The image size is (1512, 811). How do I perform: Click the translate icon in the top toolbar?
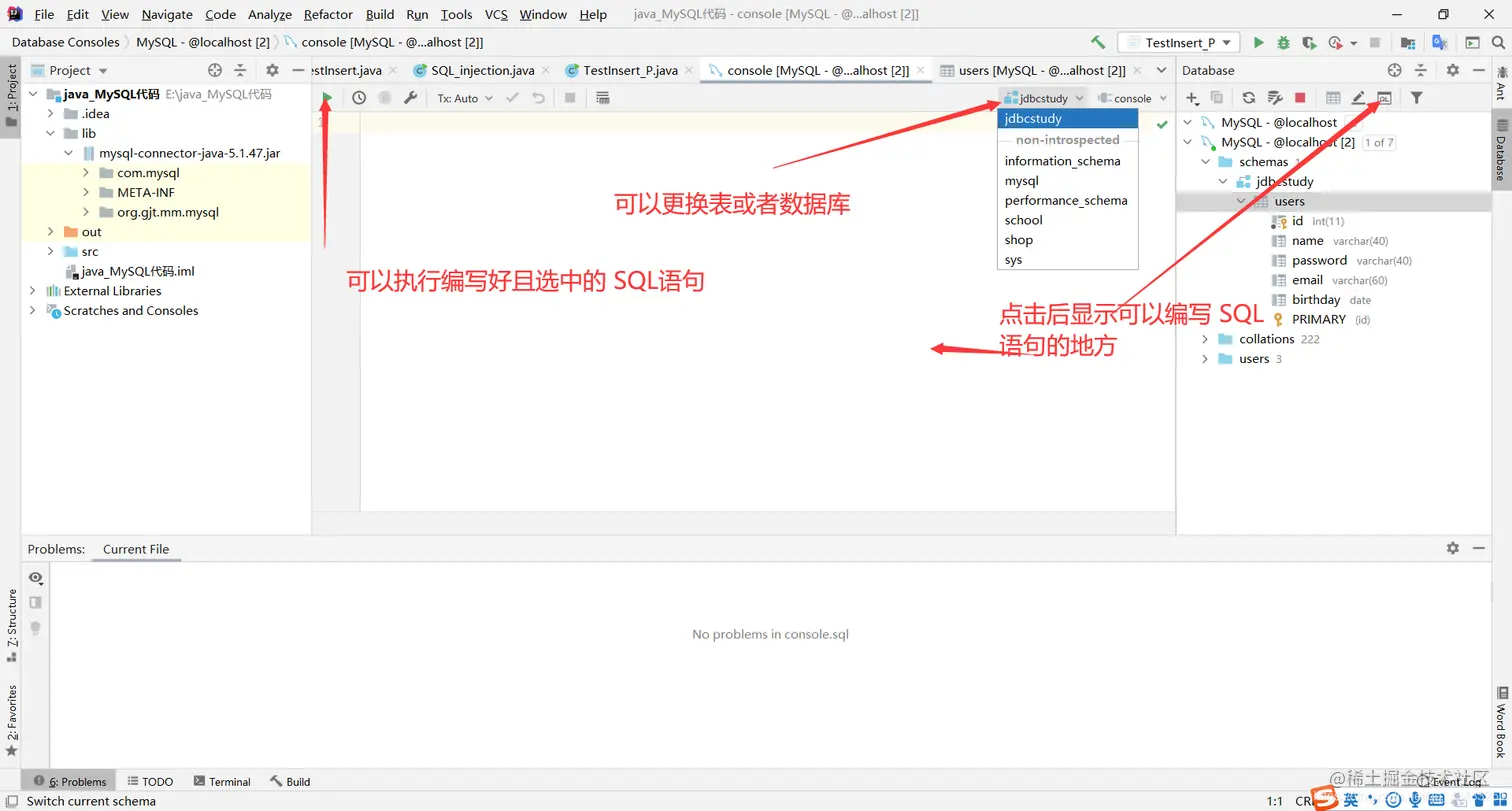pos(1440,43)
